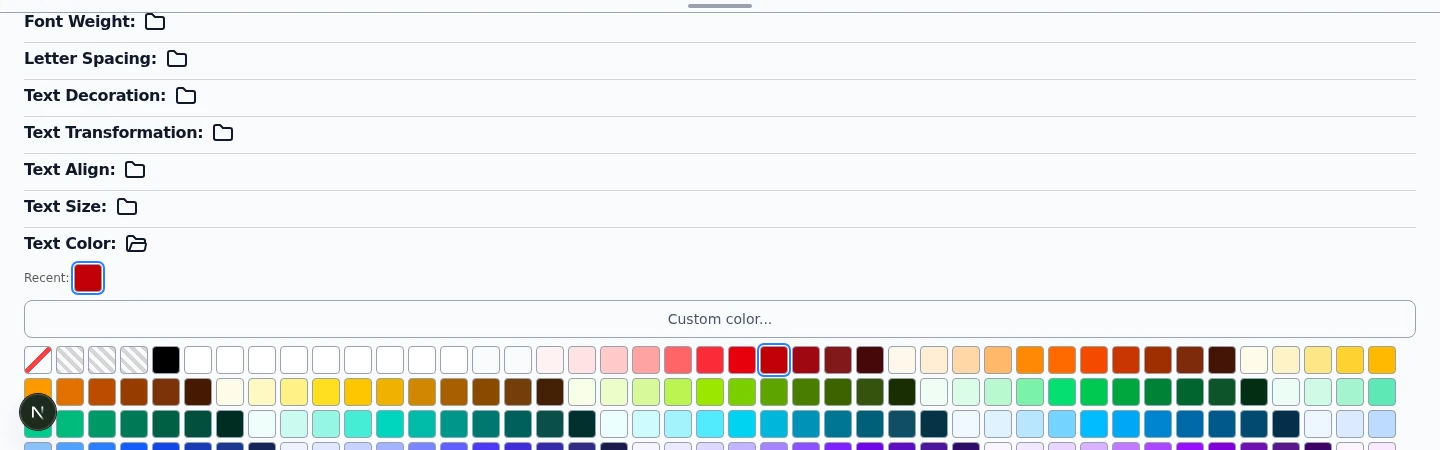This screenshot has width=1440, height=450.
Task: Grab the panel handle bar at top
Action: click(x=720, y=6)
